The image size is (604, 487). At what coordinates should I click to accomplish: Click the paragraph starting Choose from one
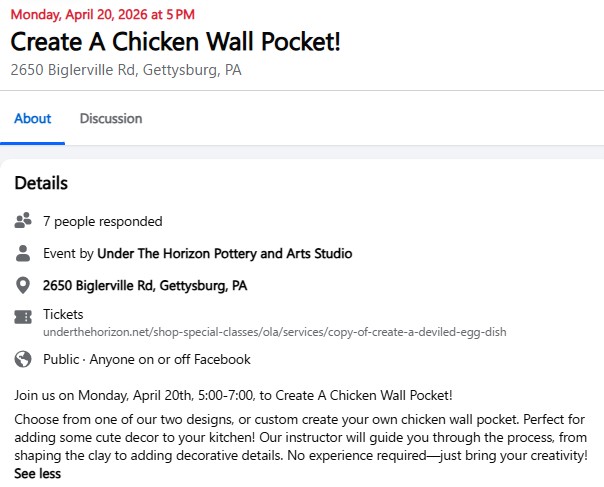click(300, 437)
